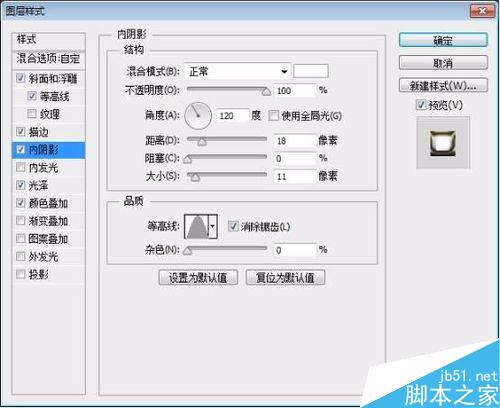Viewport: 500px width, 408px height.
Task: Toggle the 颜色叠加 checkbox
Action: (21, 203)
